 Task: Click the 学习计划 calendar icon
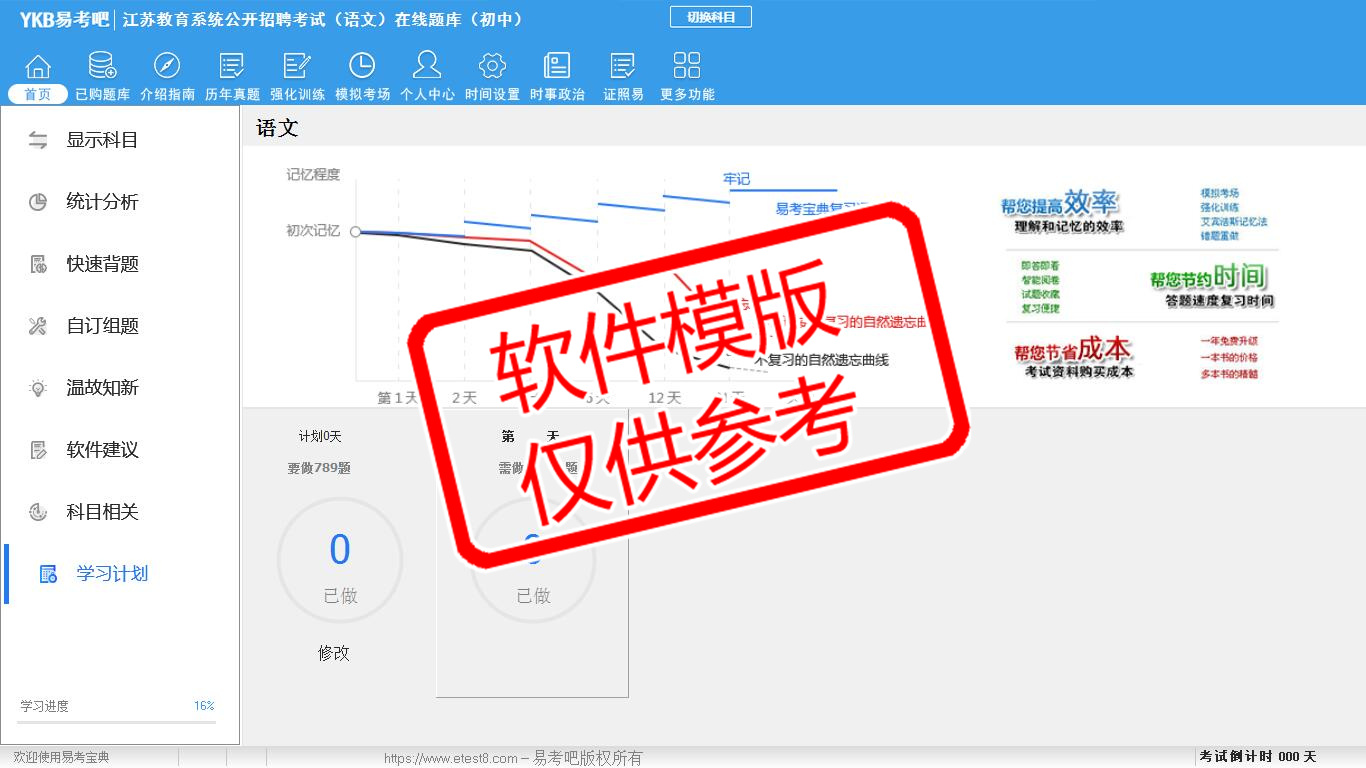(x=48, y=574)
